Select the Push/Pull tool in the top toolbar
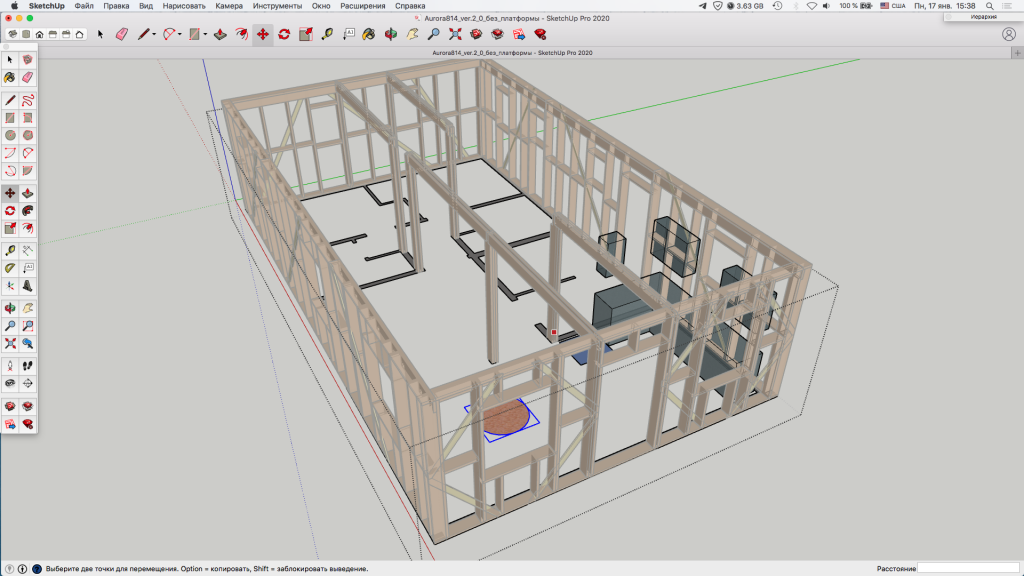Image resolution: width=1024 pixels, height=576 pixels. point(220,34)
